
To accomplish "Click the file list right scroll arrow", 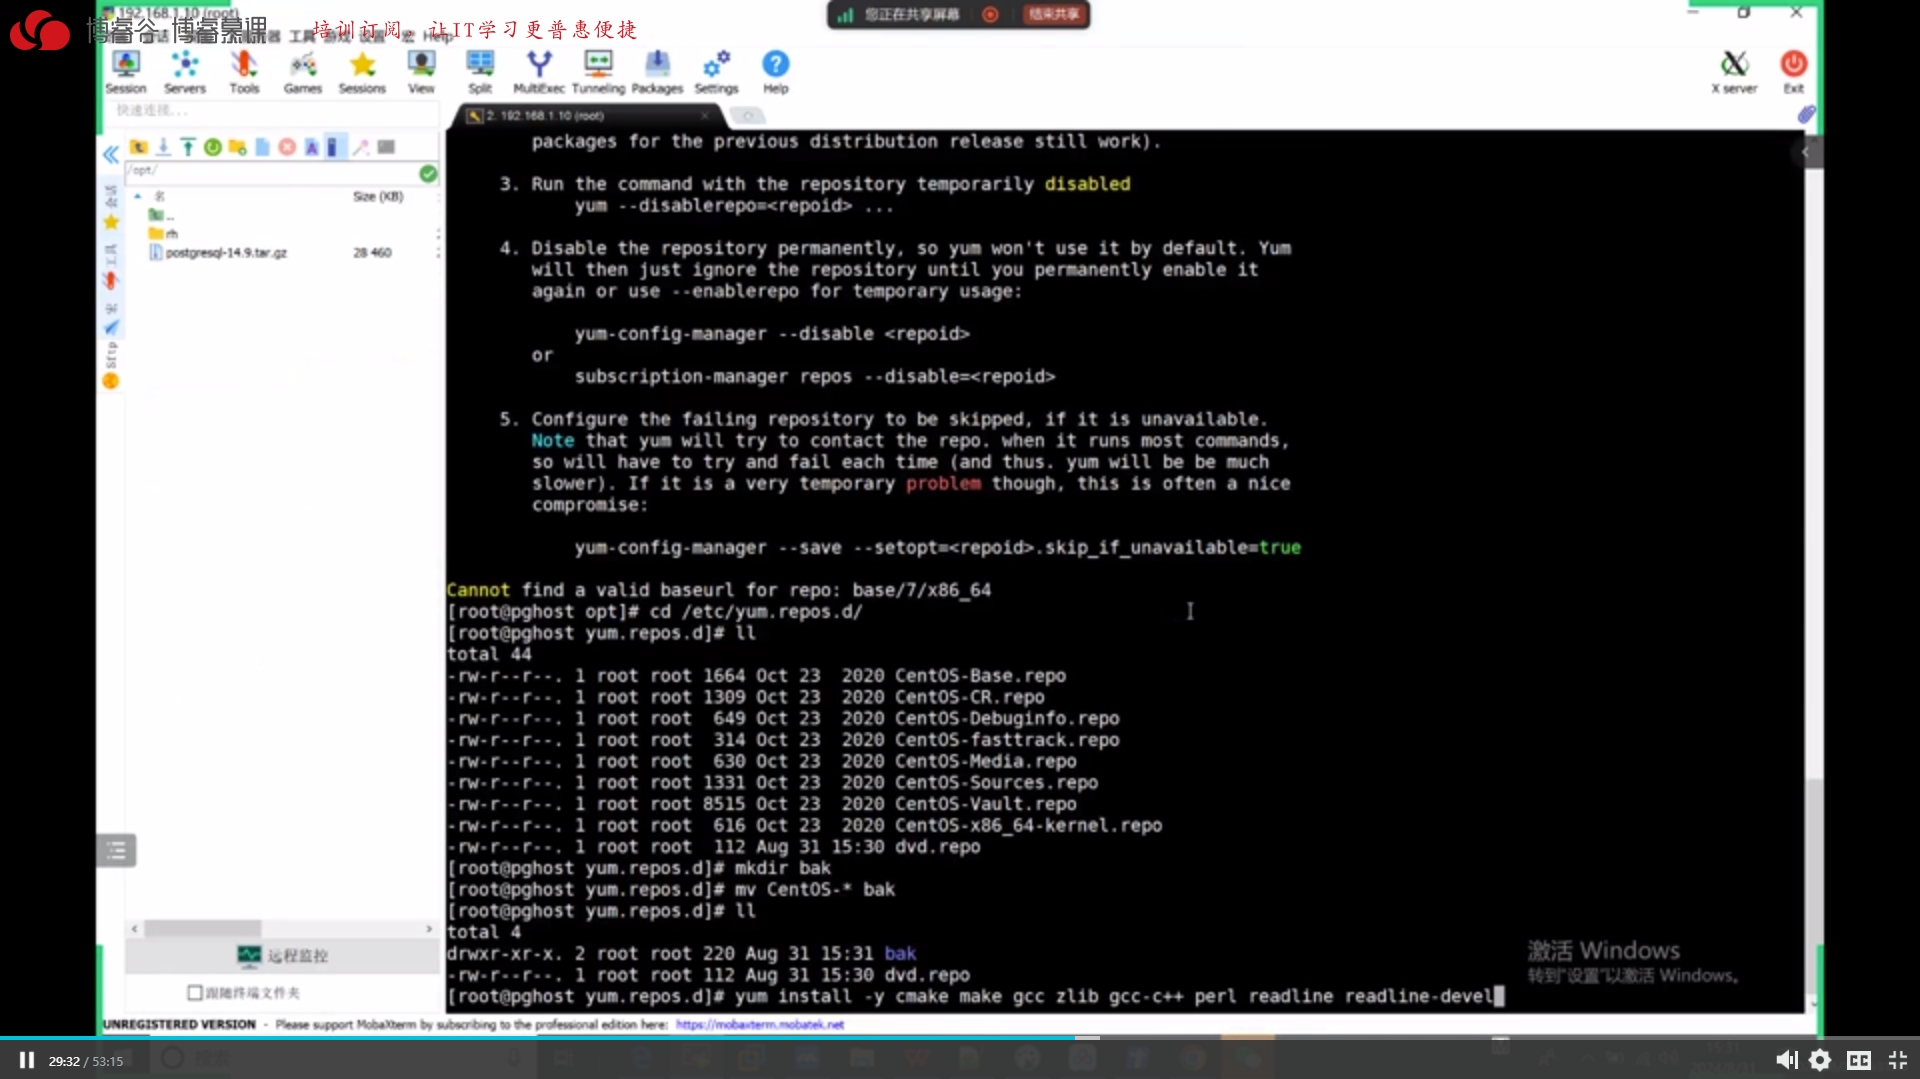I will tap(429, 928).
